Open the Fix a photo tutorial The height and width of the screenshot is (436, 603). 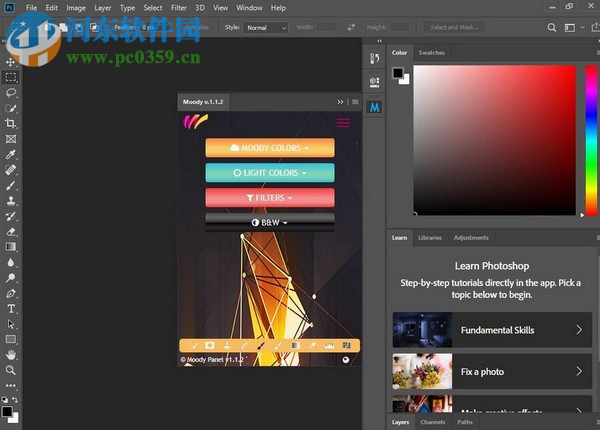click(492, 372)
